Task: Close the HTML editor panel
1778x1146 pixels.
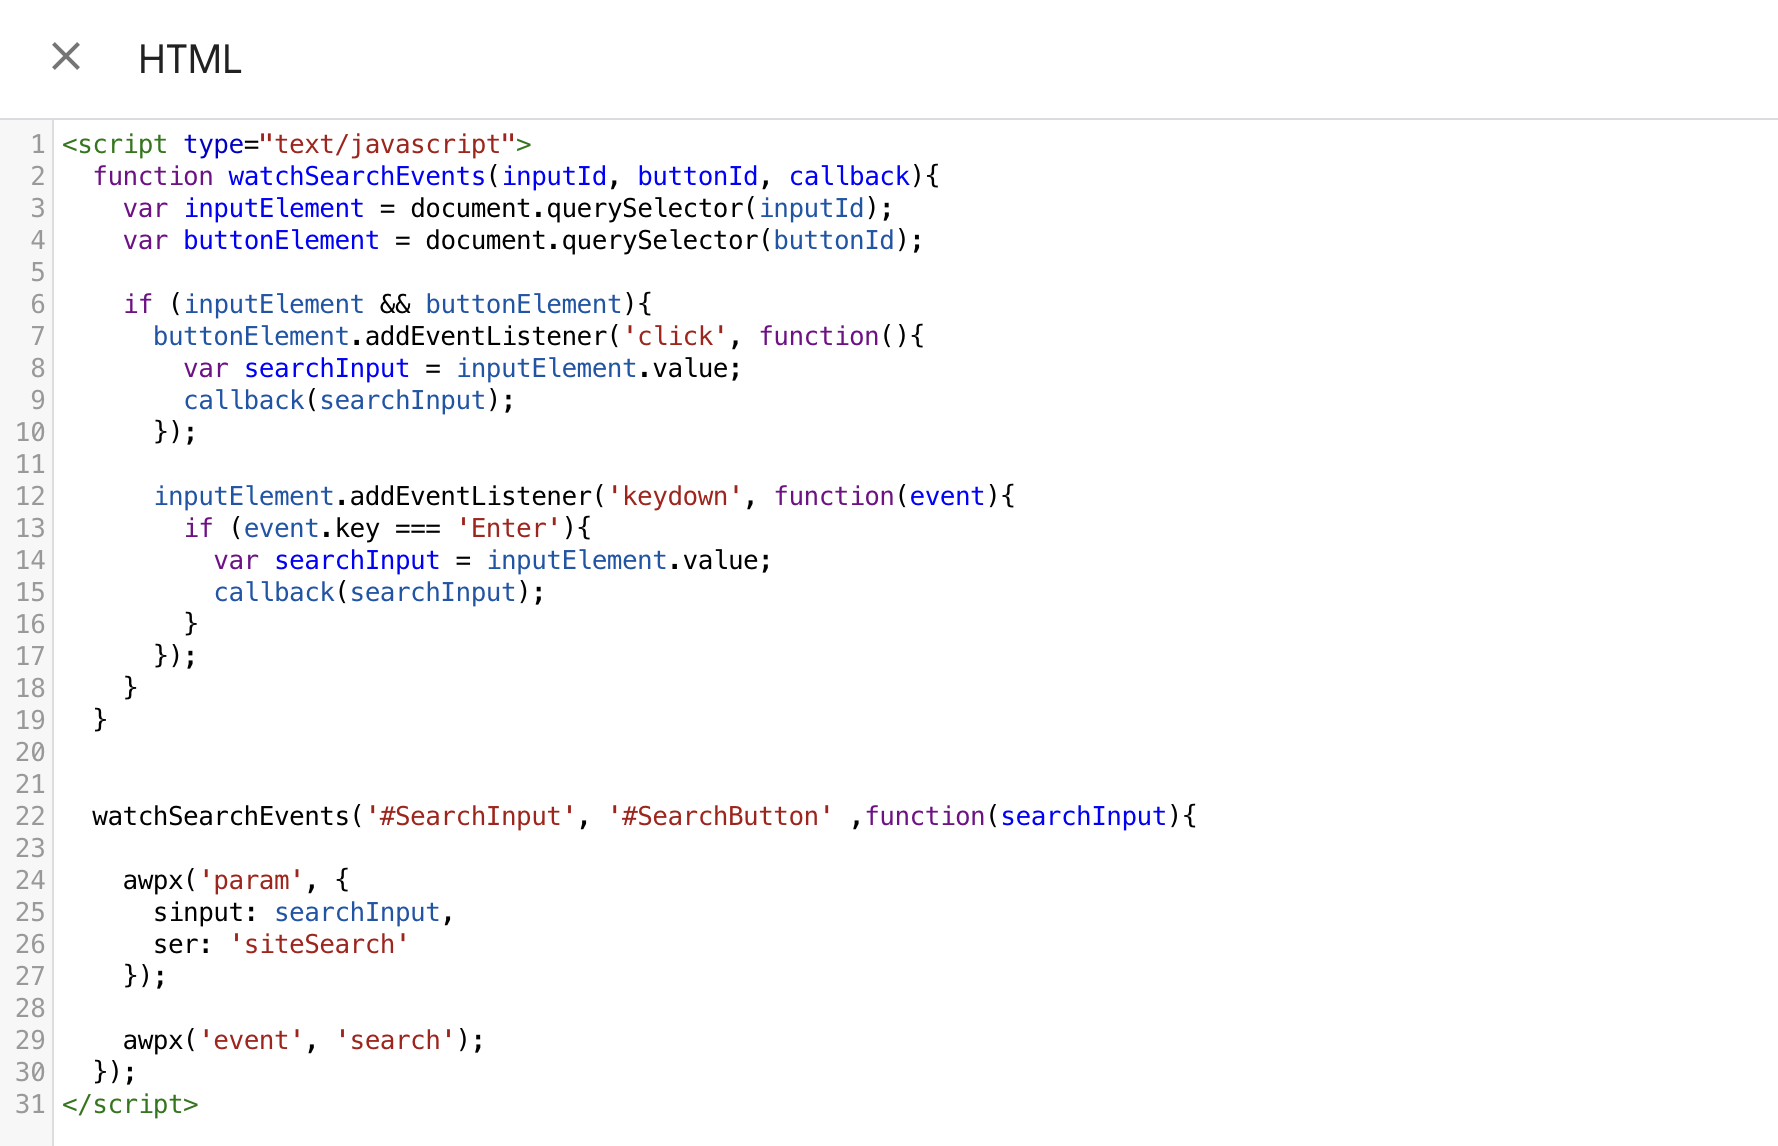Action: pos(66,57)
